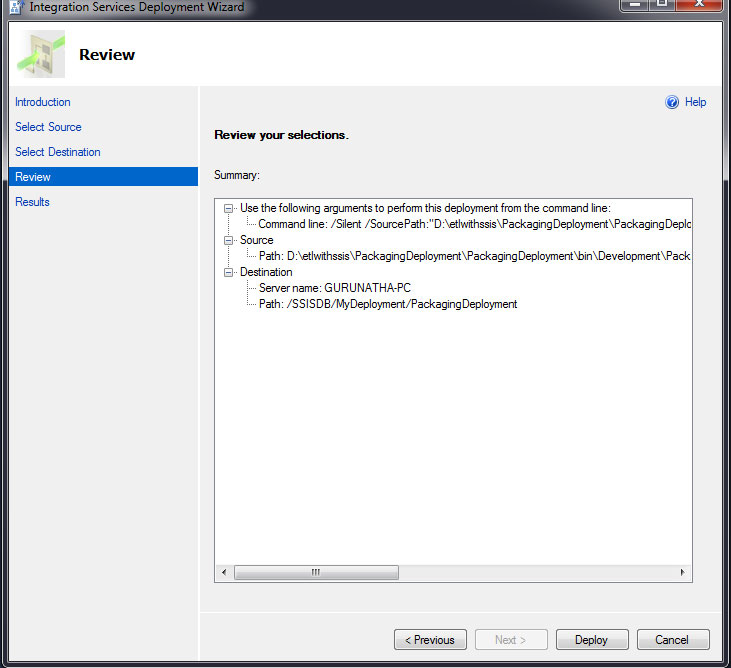Select the /SSISDB/MyDeployment path row
Viewport: 731px width, 668px height.
[388, 304]
